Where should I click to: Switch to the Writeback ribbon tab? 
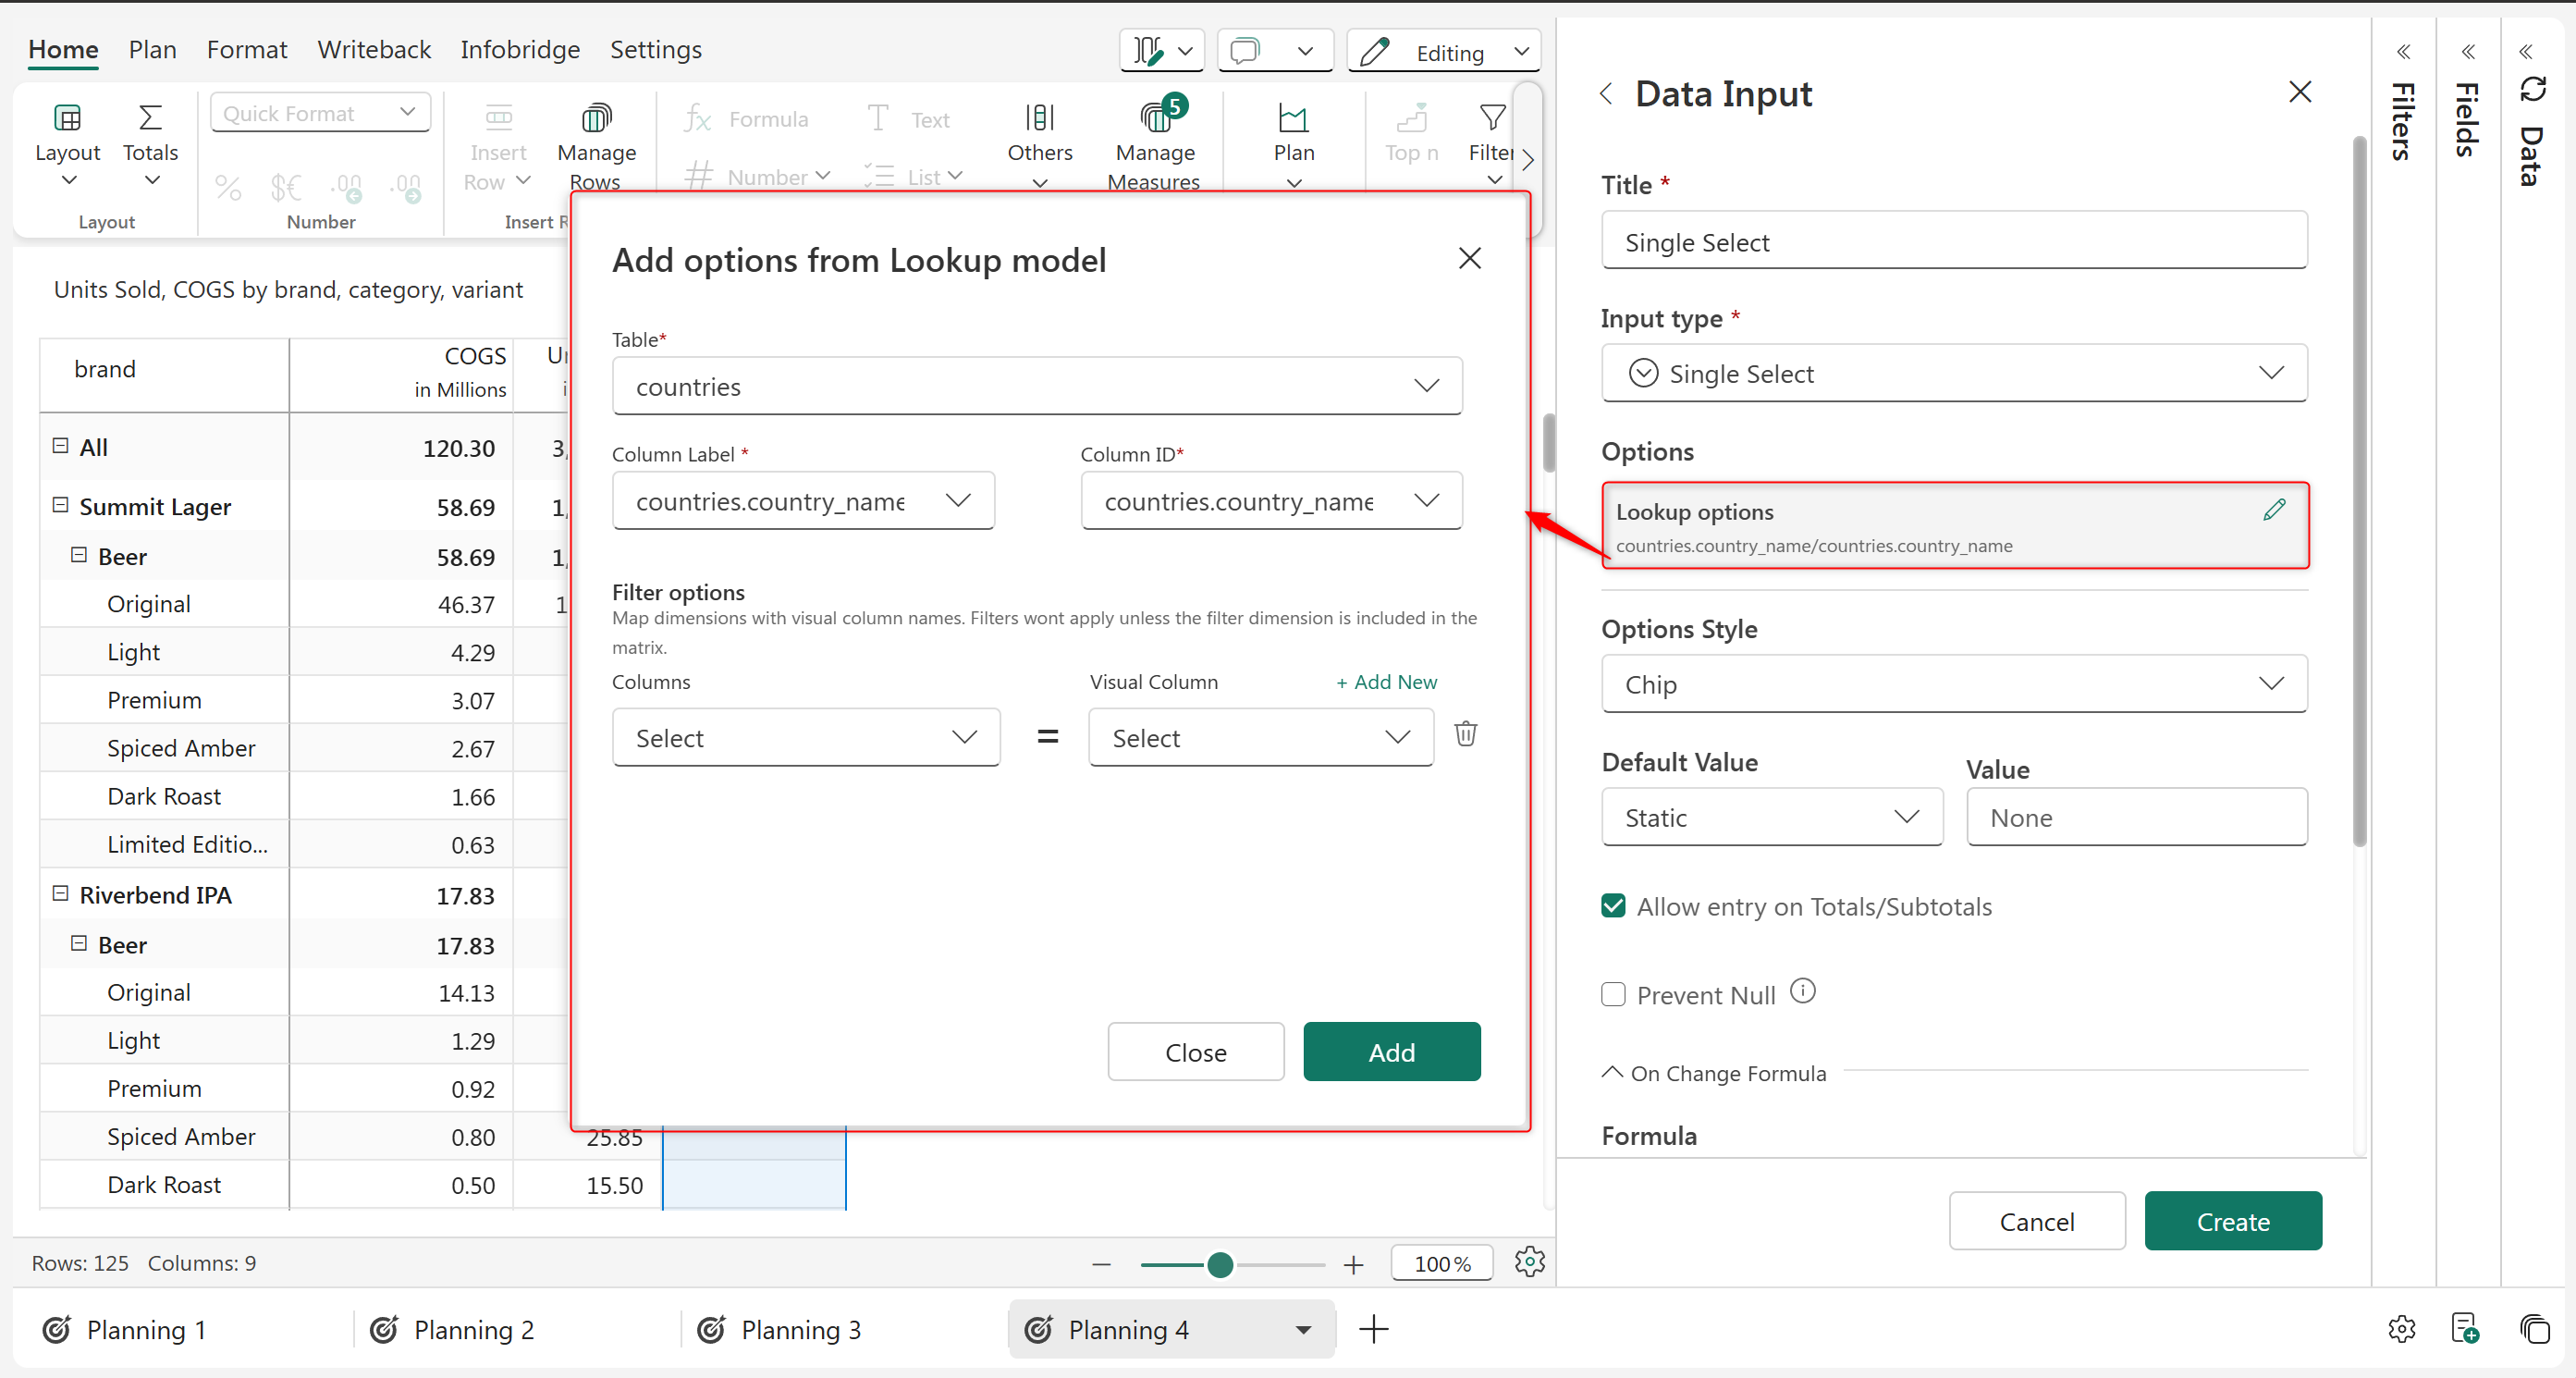[x=374, y=49]
